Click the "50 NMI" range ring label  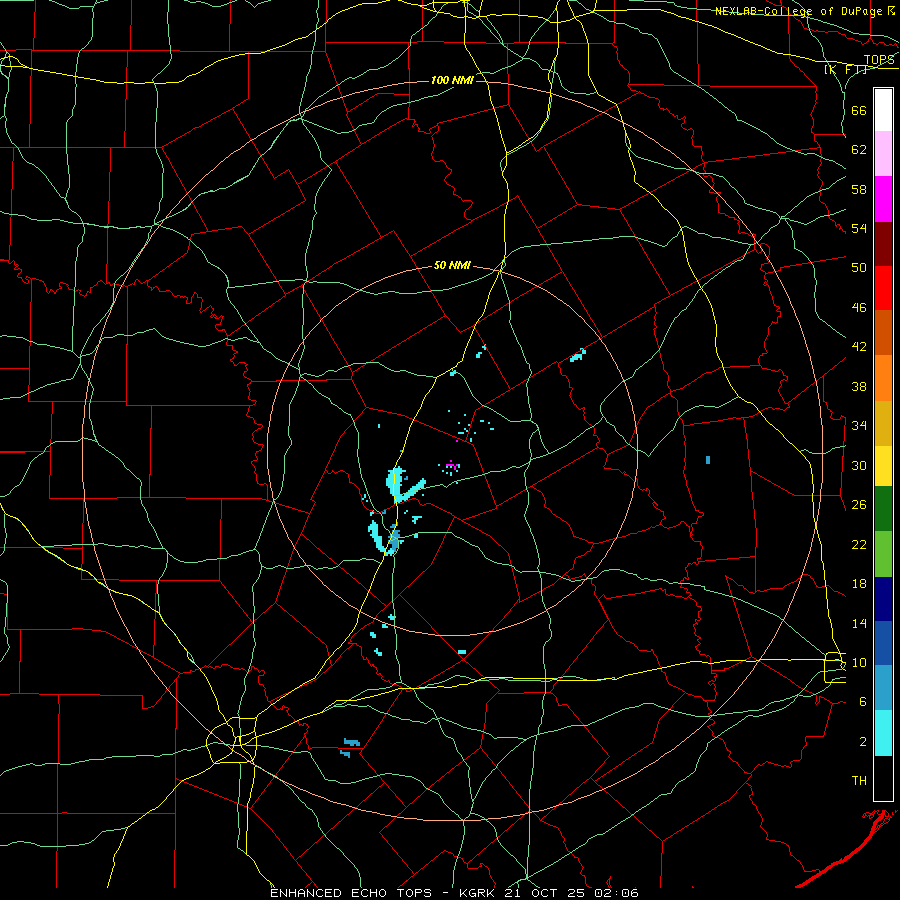(452, 265)
